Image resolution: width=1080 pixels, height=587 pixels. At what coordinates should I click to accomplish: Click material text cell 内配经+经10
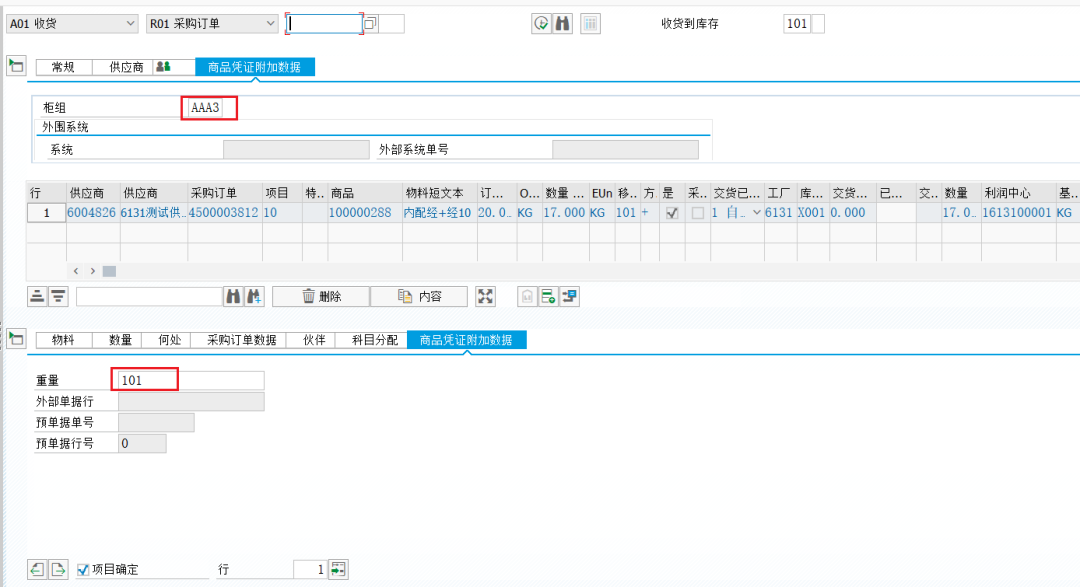tap(437, 213)
